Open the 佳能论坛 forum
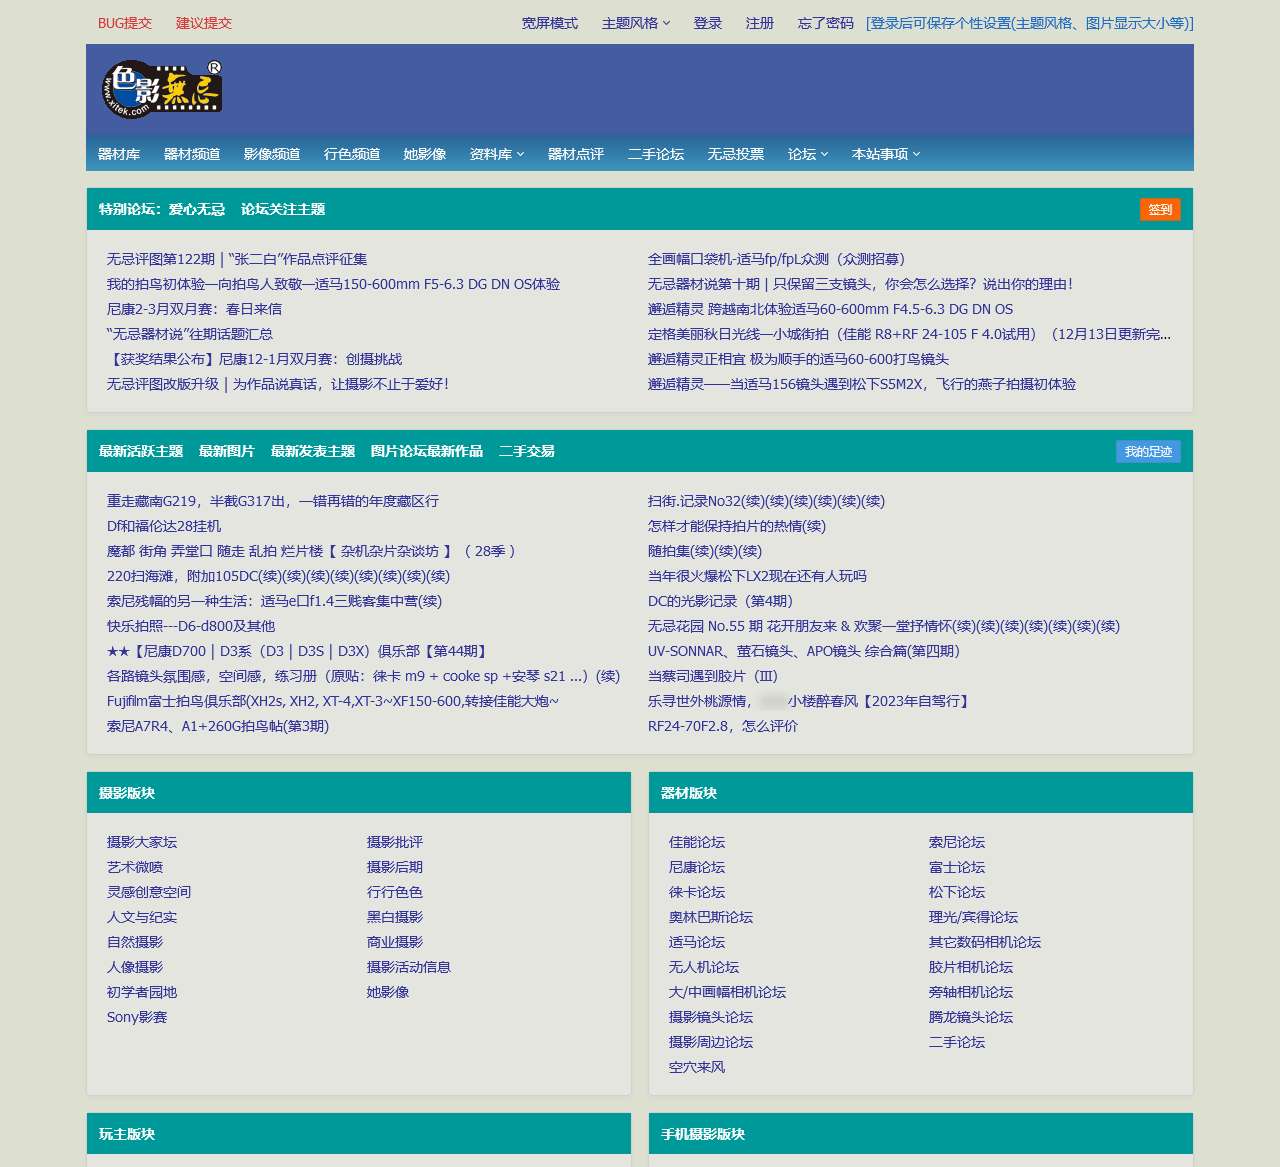1280x1167 pixels. [x=697, y=842]
